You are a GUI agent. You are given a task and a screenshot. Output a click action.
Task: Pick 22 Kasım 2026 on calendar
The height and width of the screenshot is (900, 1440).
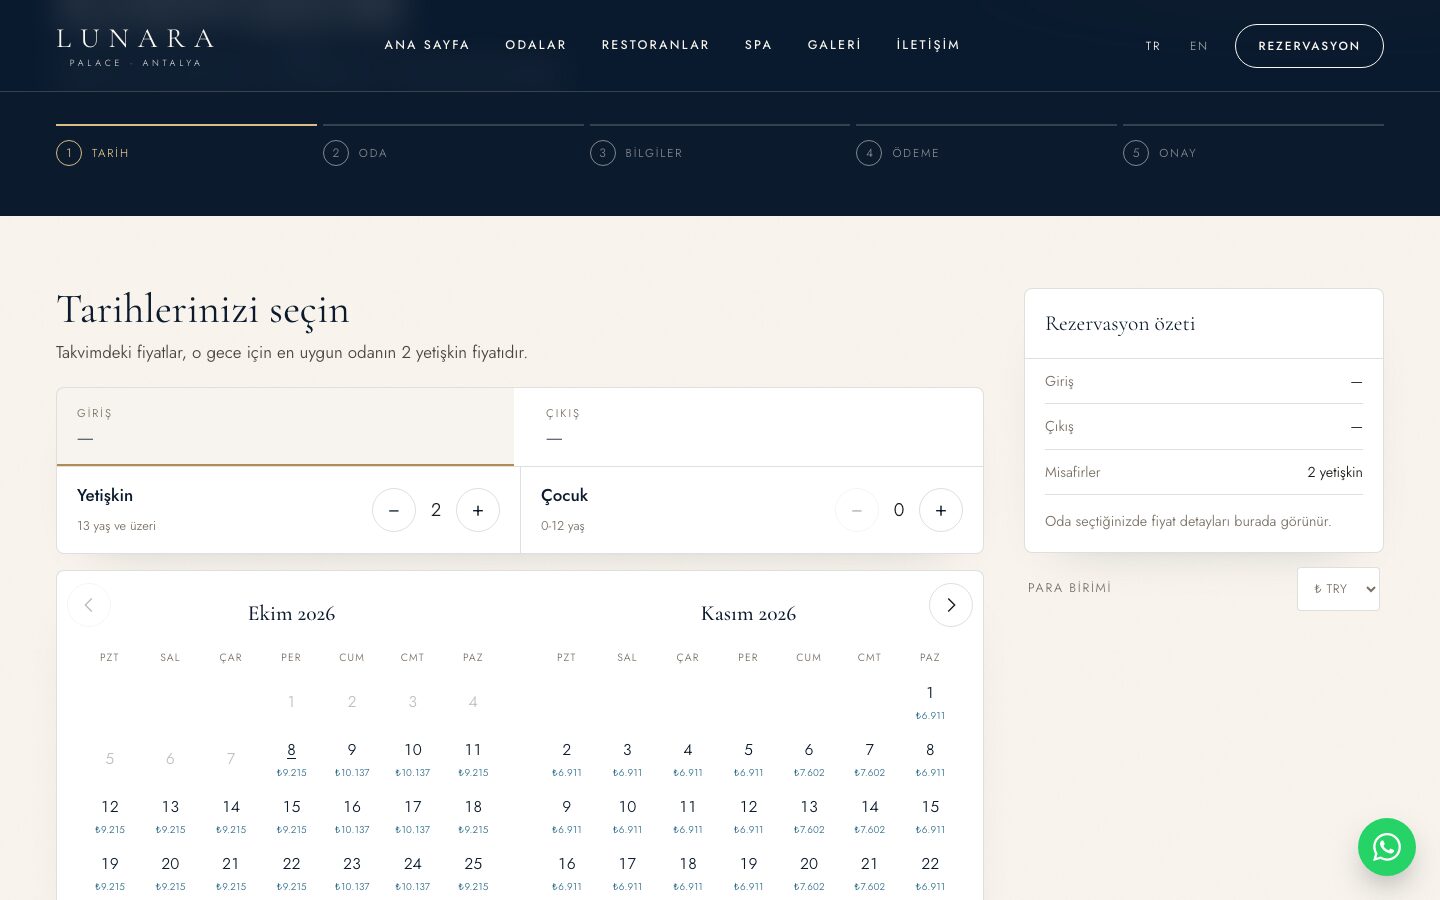point(930,873)
